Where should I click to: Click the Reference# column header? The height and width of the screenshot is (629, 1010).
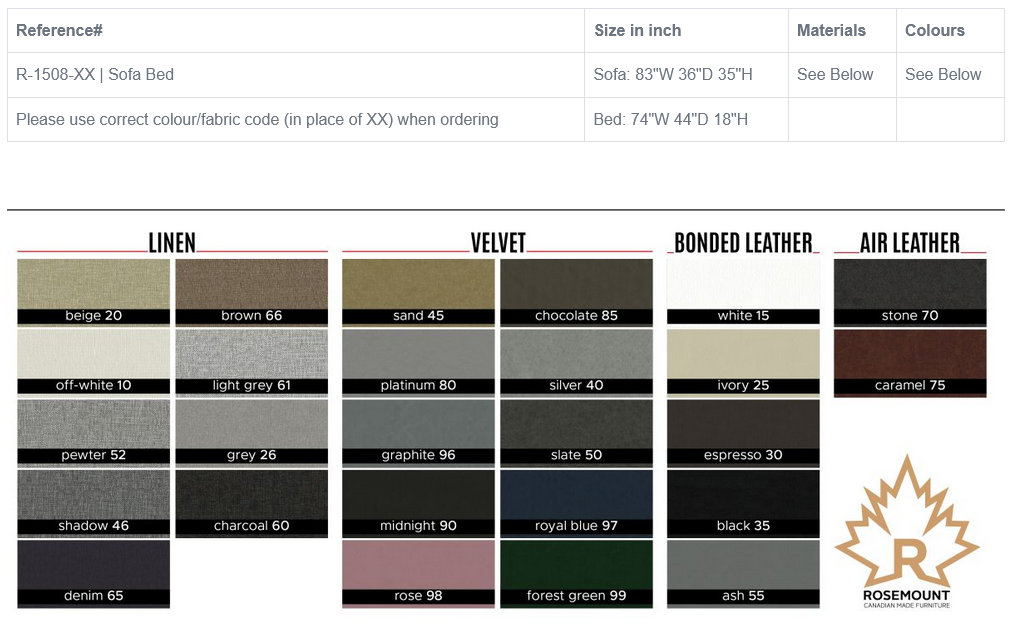tap(60, 30)
